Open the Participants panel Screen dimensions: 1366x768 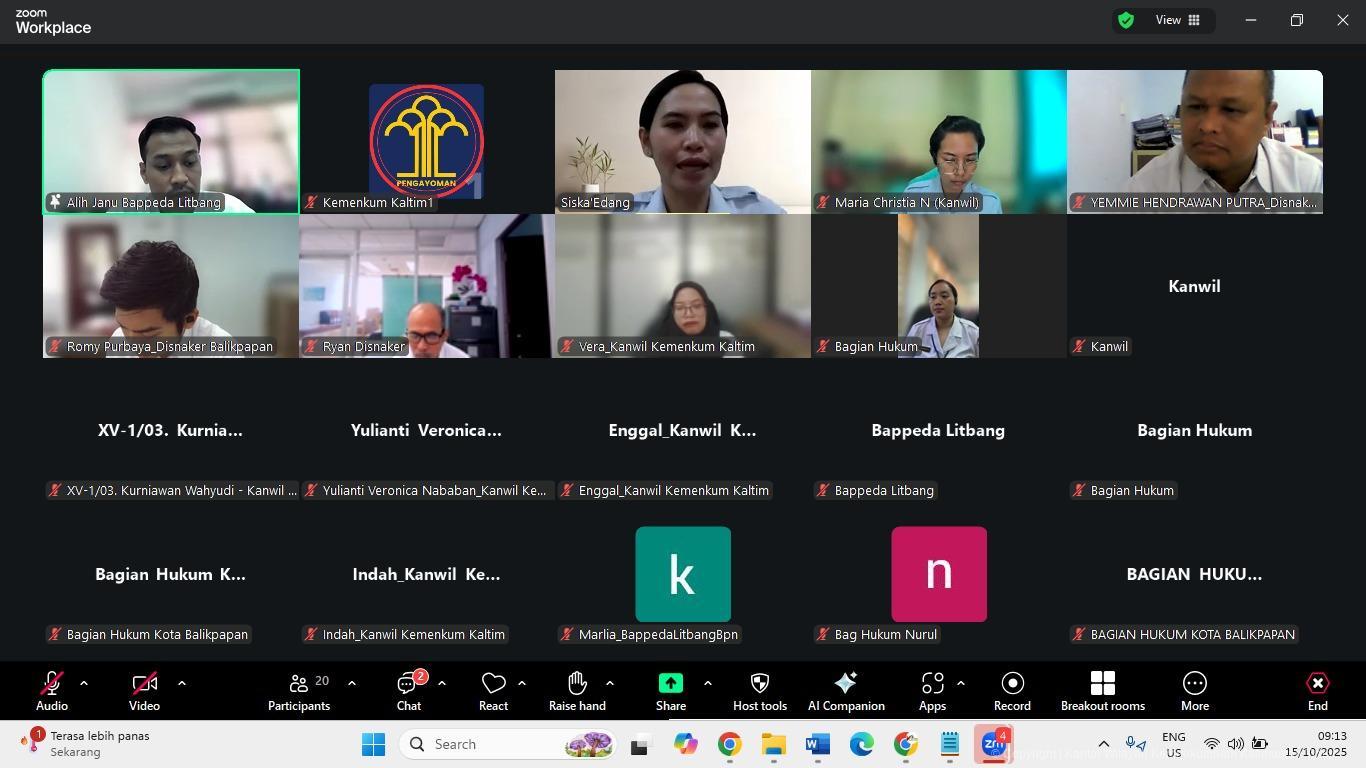pyautogui.click(x=298, y=691)
